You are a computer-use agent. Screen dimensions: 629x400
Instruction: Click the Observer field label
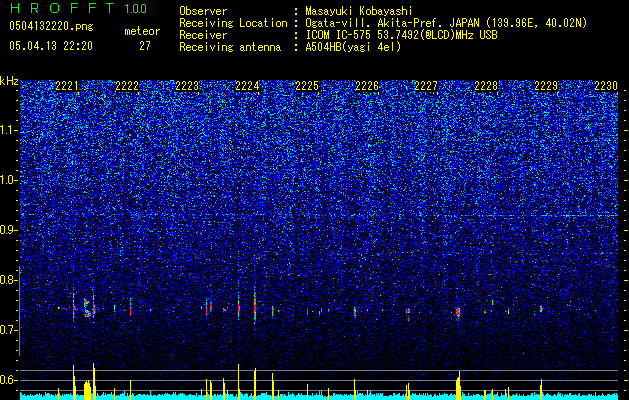point(203,12)
